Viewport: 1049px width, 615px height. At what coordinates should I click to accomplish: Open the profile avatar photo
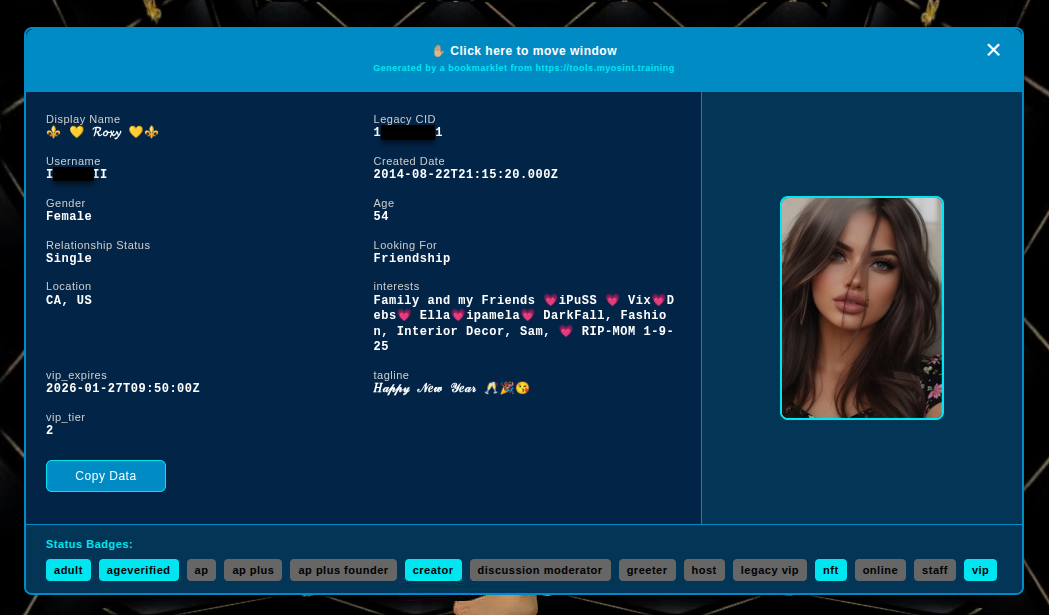[861, 307]
